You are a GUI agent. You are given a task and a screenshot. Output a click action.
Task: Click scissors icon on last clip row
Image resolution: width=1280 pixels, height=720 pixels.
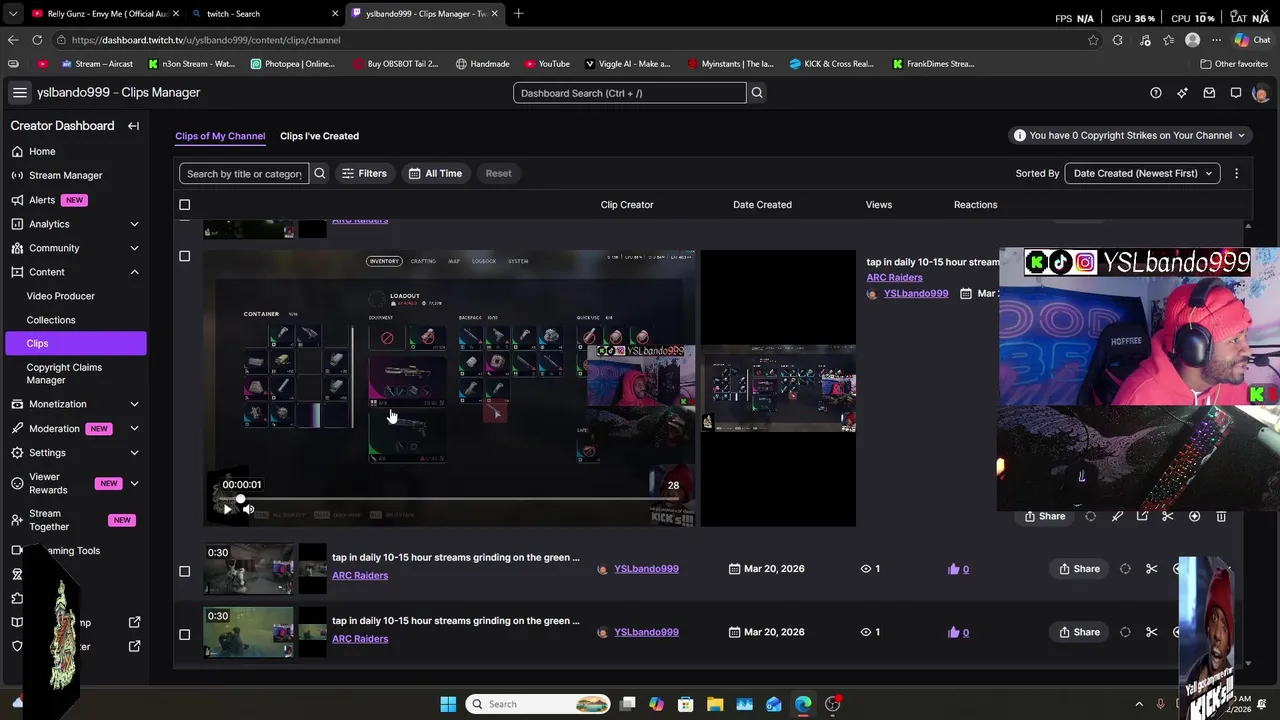click(1152, 632)
